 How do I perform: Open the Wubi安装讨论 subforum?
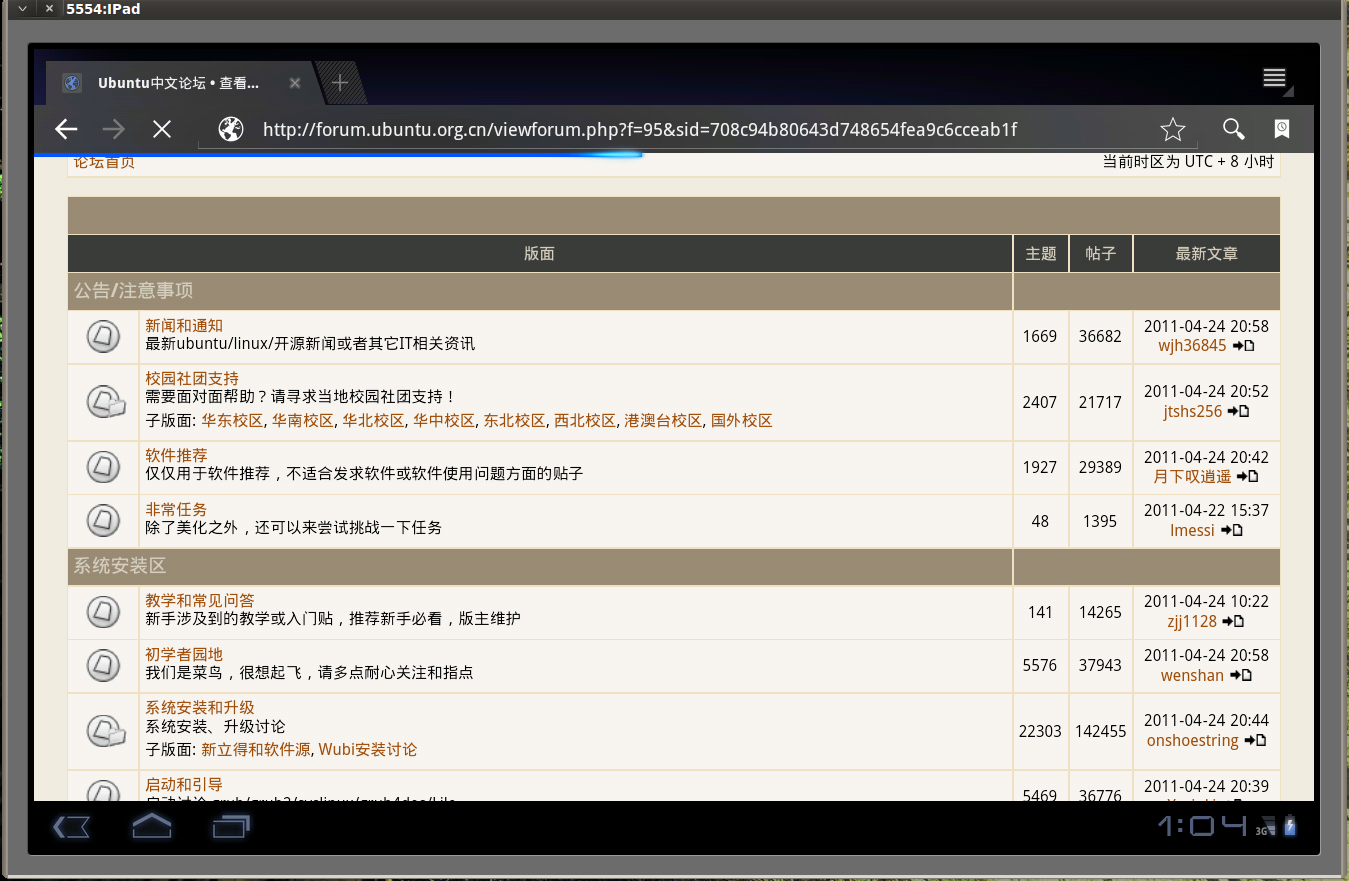coord(368,749)
